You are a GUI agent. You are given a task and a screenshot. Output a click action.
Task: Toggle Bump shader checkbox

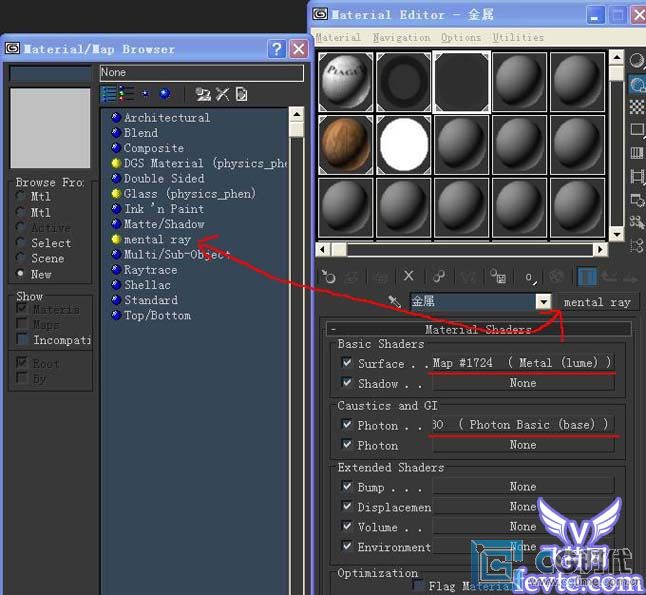(347, 486)
